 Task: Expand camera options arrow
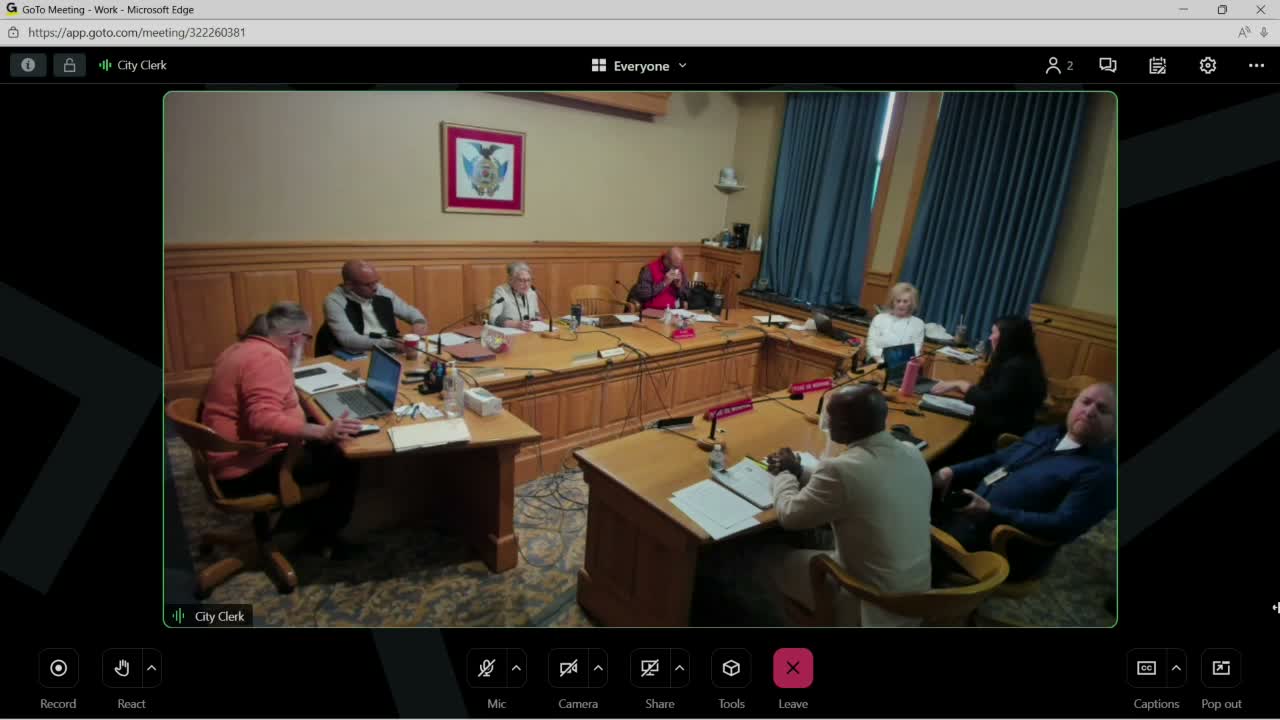click(x=598, y=668)
